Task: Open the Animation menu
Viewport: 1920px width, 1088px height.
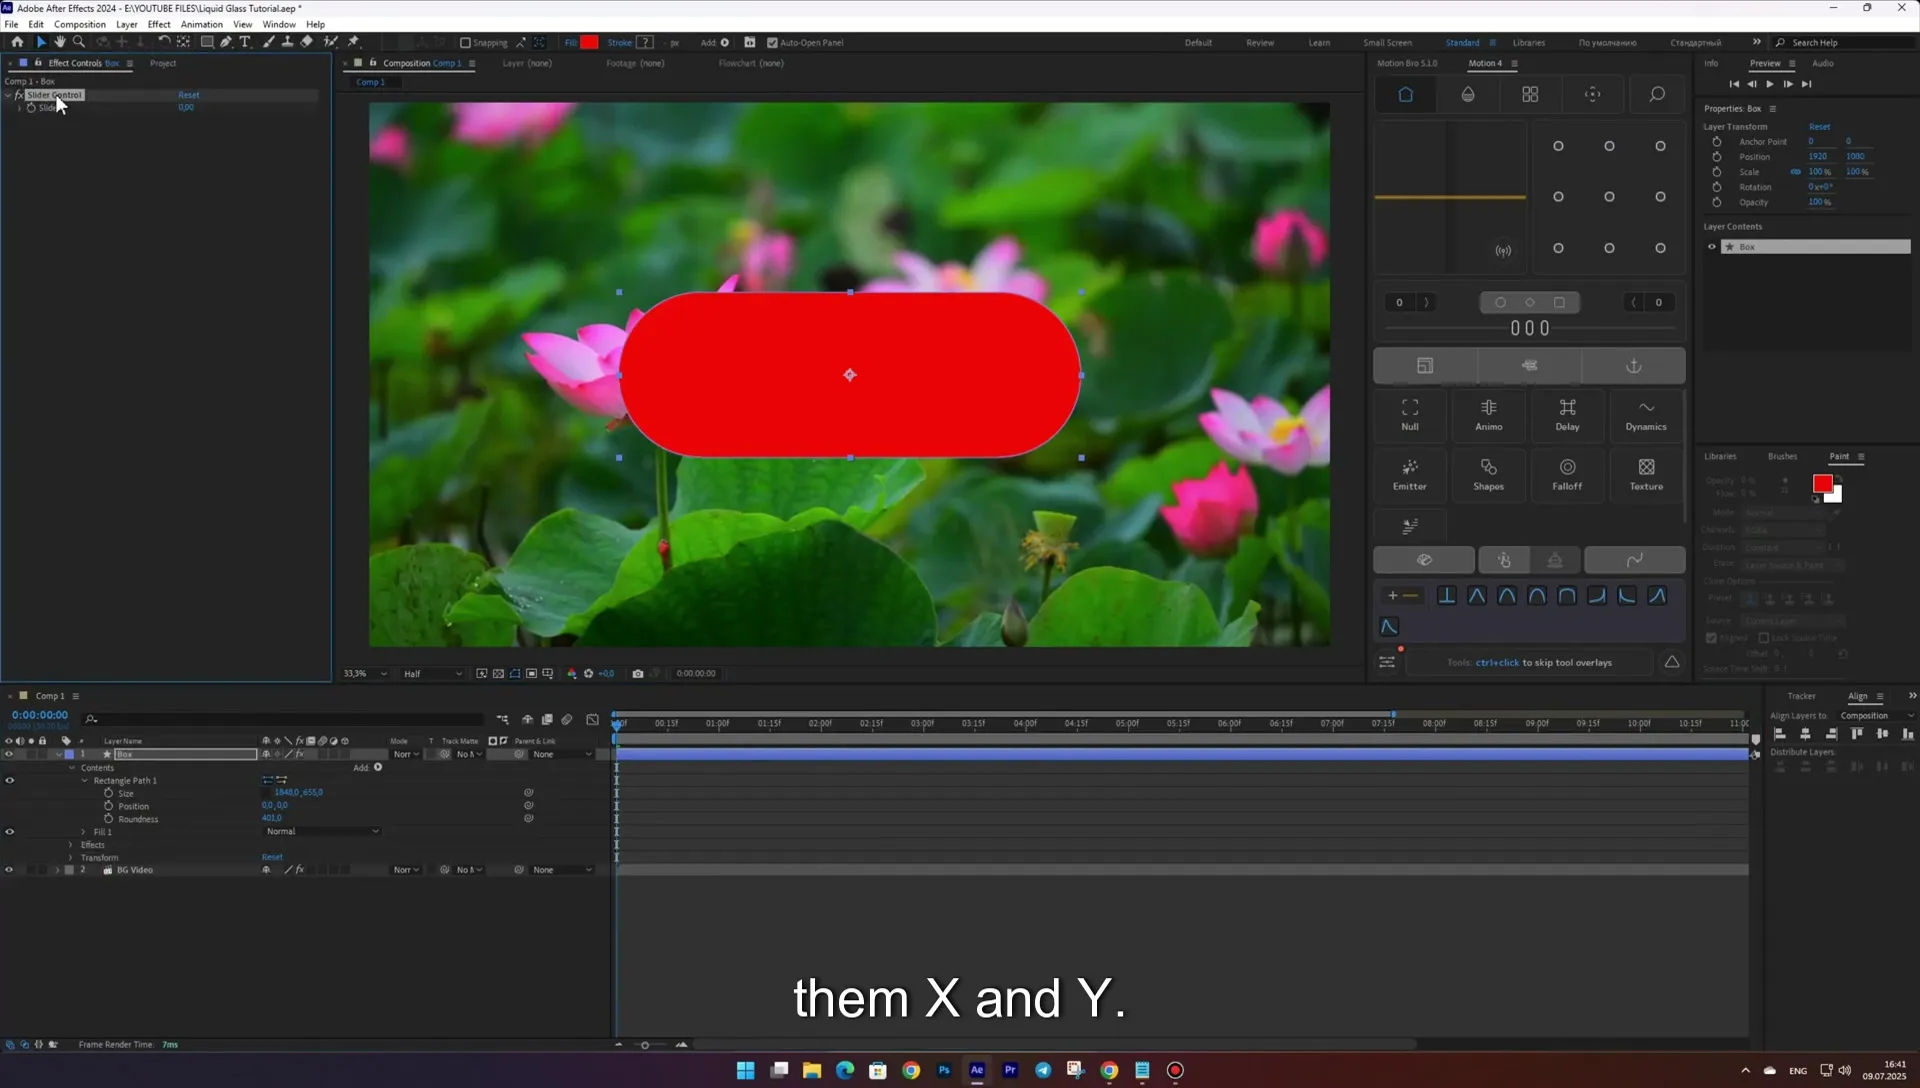Action: point(201,24)
